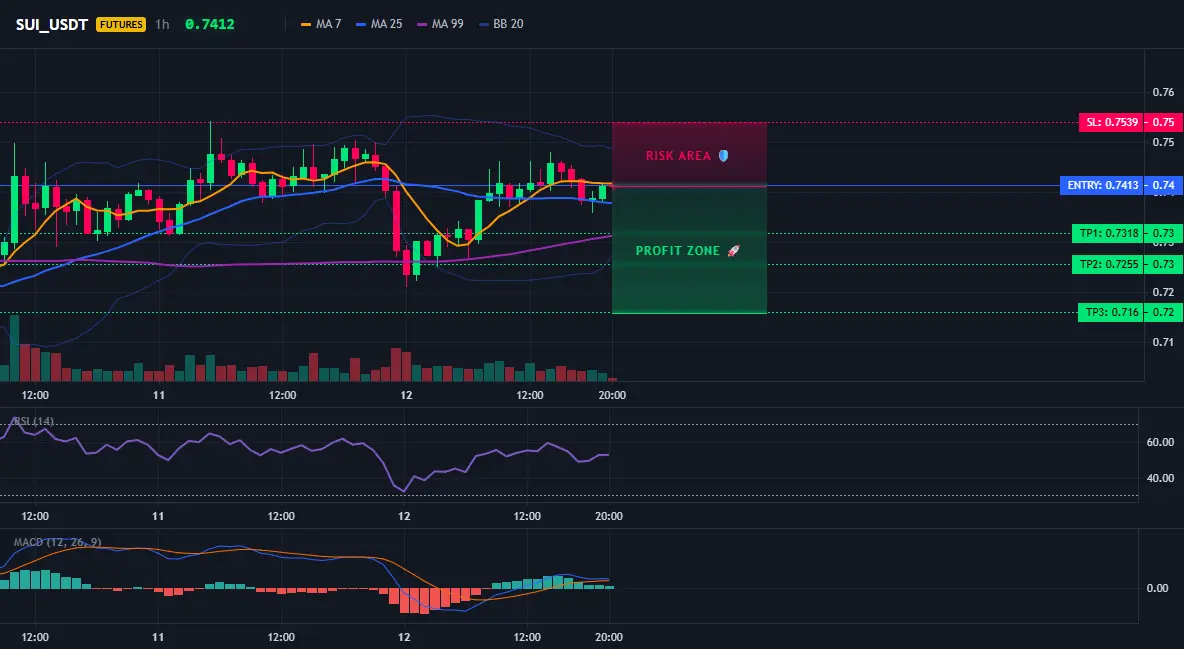Screen dimensions: 1184x649
Task: Click the TP1: 0.7318 target label
Action: tap(1108, 233)
